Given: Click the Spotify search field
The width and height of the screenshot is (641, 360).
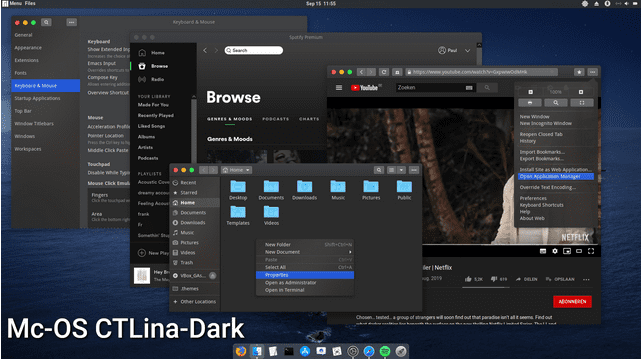Looking at the screenshot, I should [253, 50].
